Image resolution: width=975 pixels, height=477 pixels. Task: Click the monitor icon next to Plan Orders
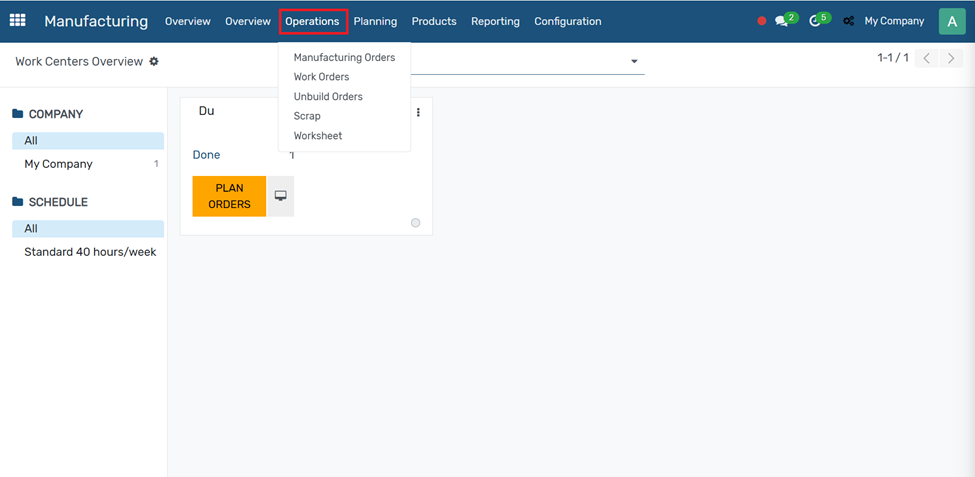280,196
